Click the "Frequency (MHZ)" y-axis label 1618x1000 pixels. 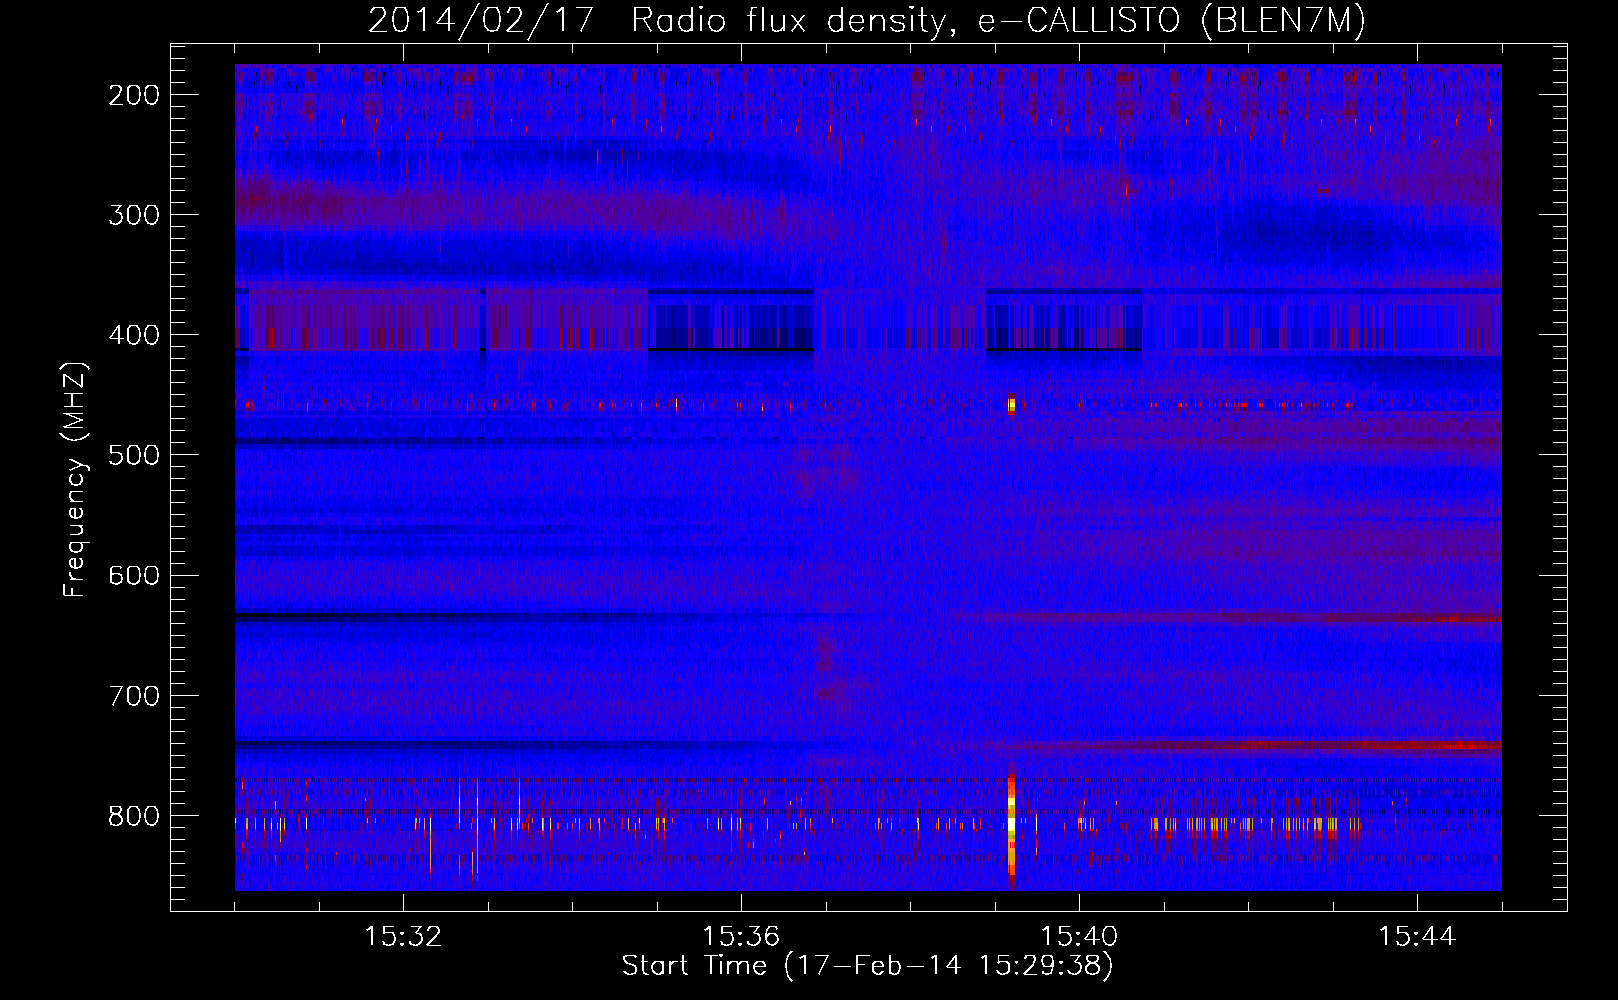pyautogui.click(x=75, y=481)
